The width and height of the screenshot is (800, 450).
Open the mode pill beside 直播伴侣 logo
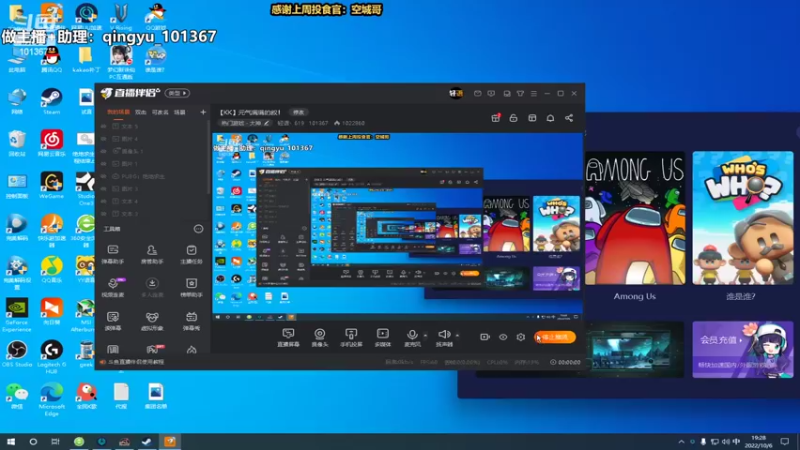click(177, 93)
